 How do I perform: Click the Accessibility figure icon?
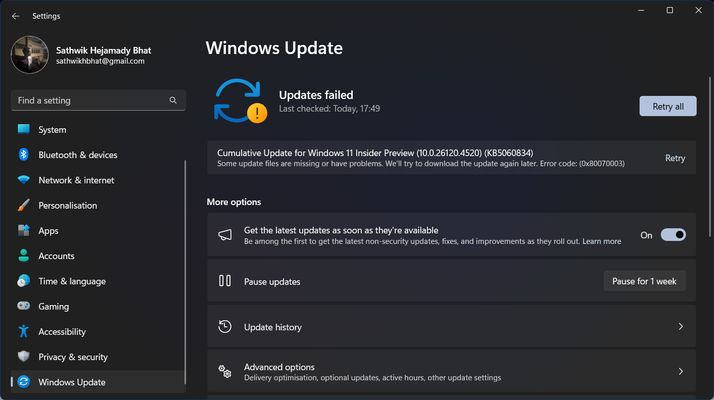pyautogui.click(x=24, y=331)
